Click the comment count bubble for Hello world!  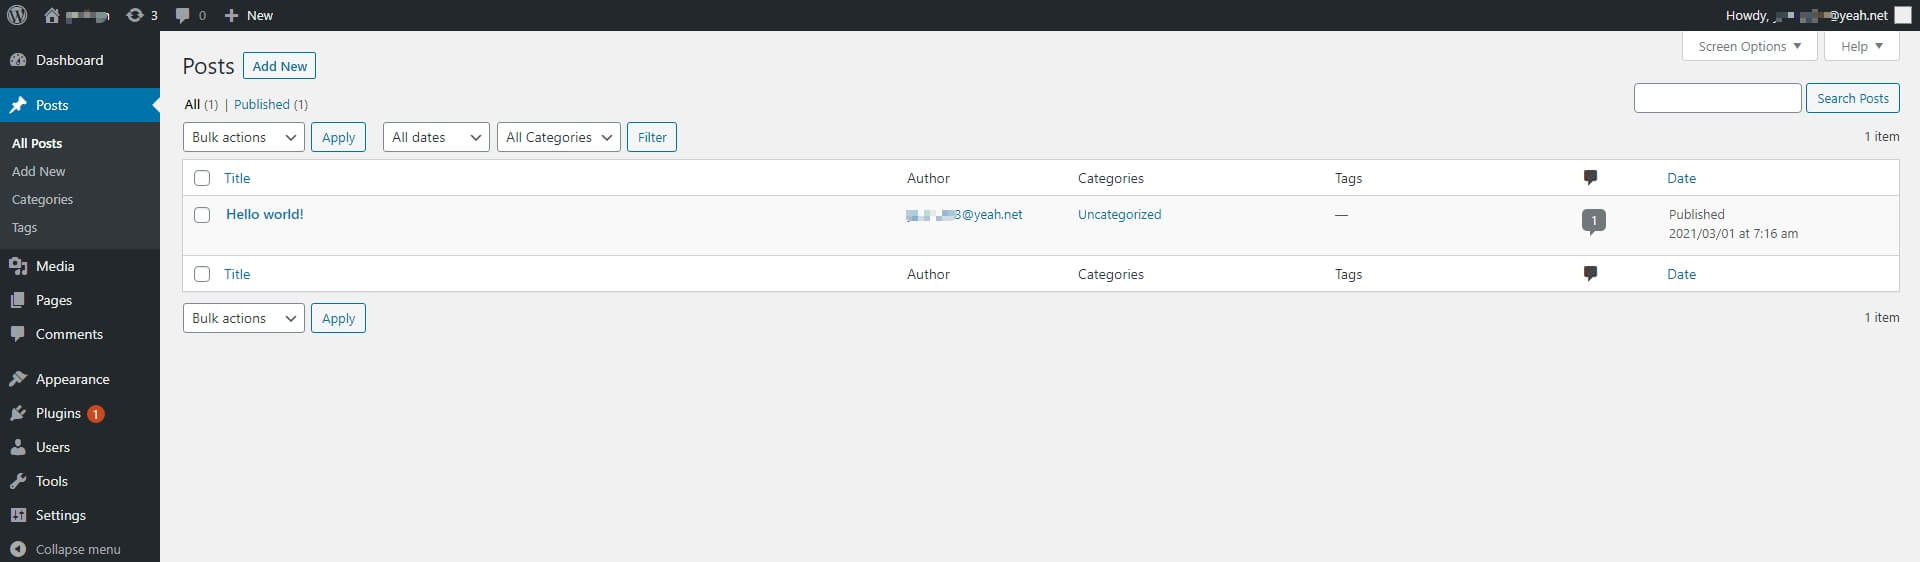coord(1593,221)
